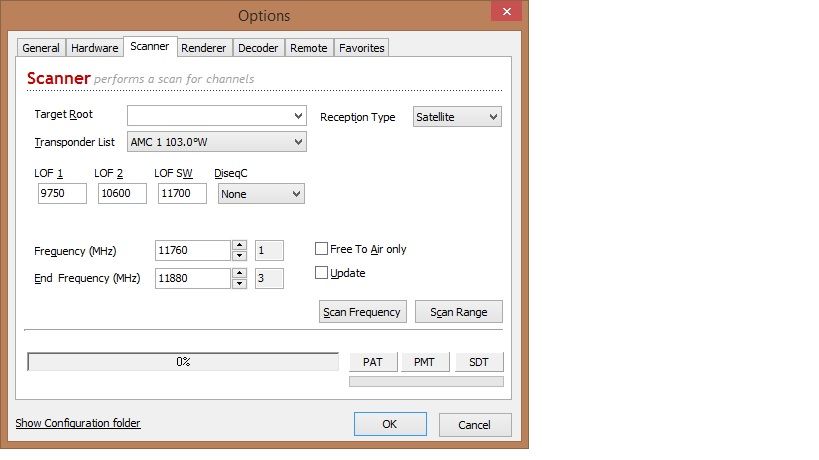The height and width of the screenshot is (460, 819).
Task: Decrease Frequency with the down arrow
Action: 239,255
